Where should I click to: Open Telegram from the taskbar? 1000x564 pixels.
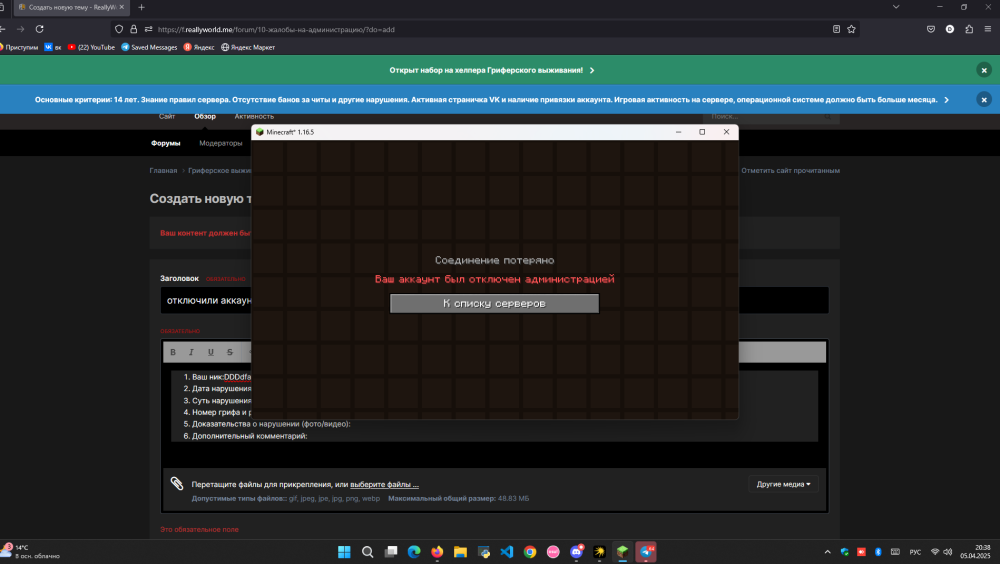tap(646, 552)
